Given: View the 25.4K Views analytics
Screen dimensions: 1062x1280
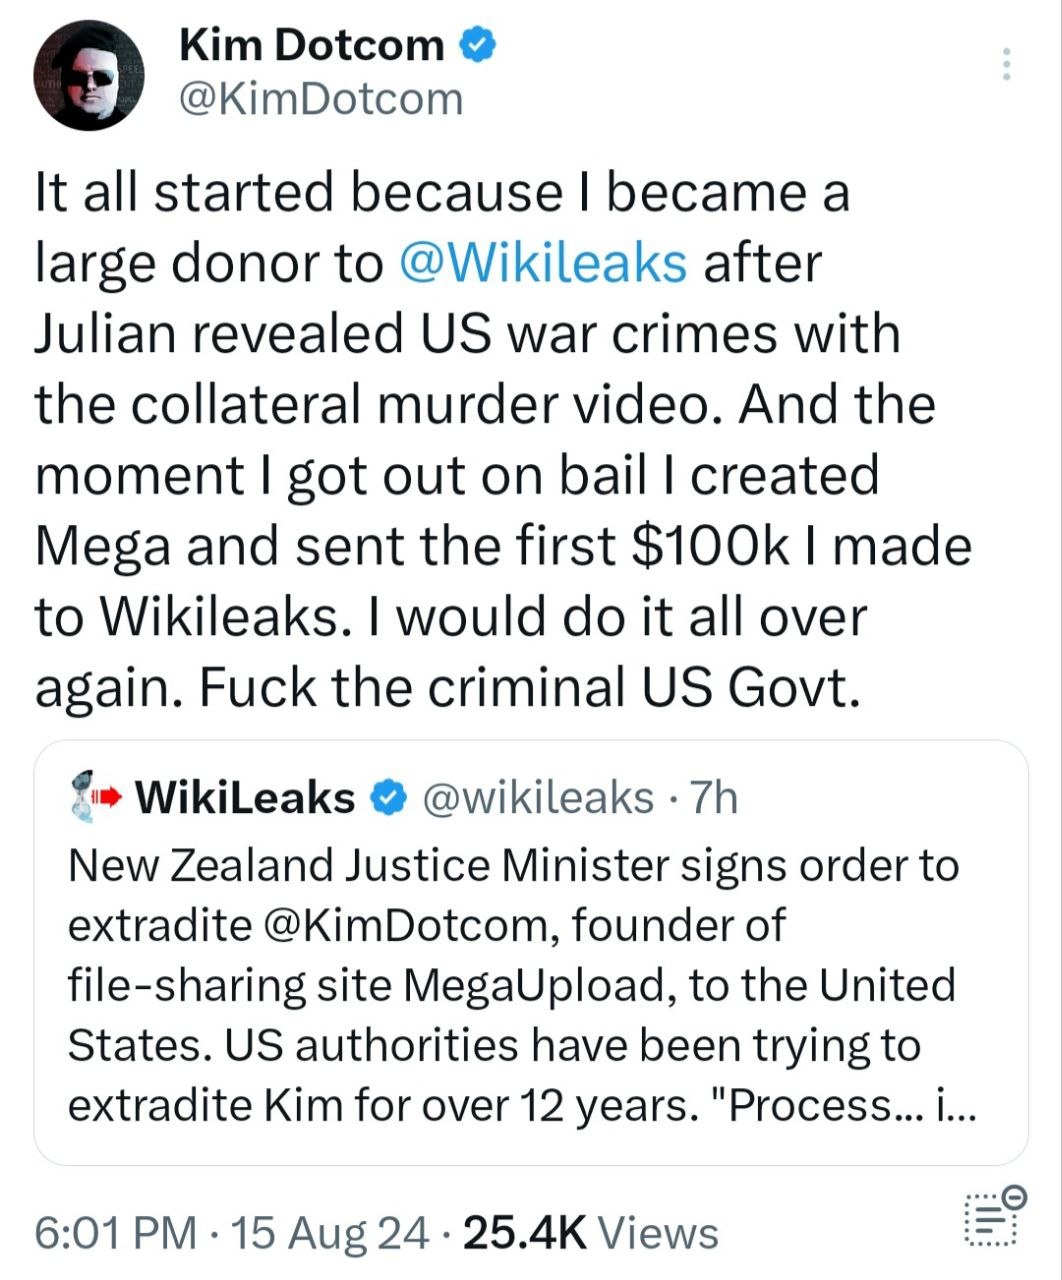Looking at the screenshot, I should [x=591, y=1232].
